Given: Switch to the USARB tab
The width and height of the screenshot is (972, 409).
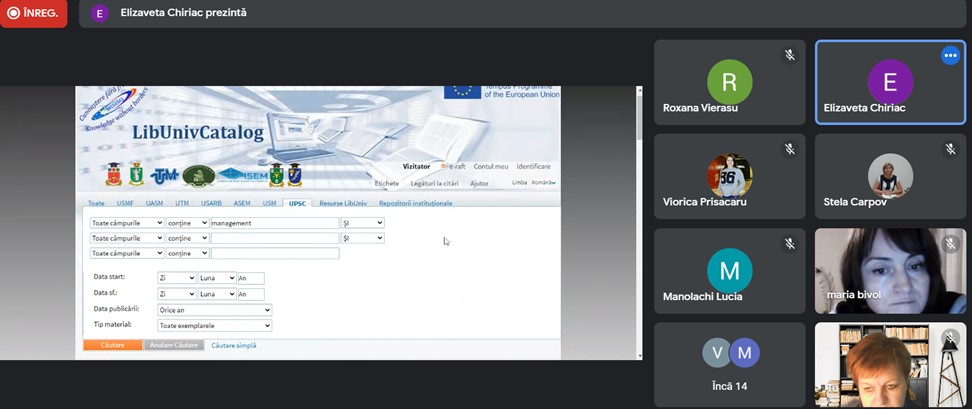Looking at the screenshot, I should (212, 203).
